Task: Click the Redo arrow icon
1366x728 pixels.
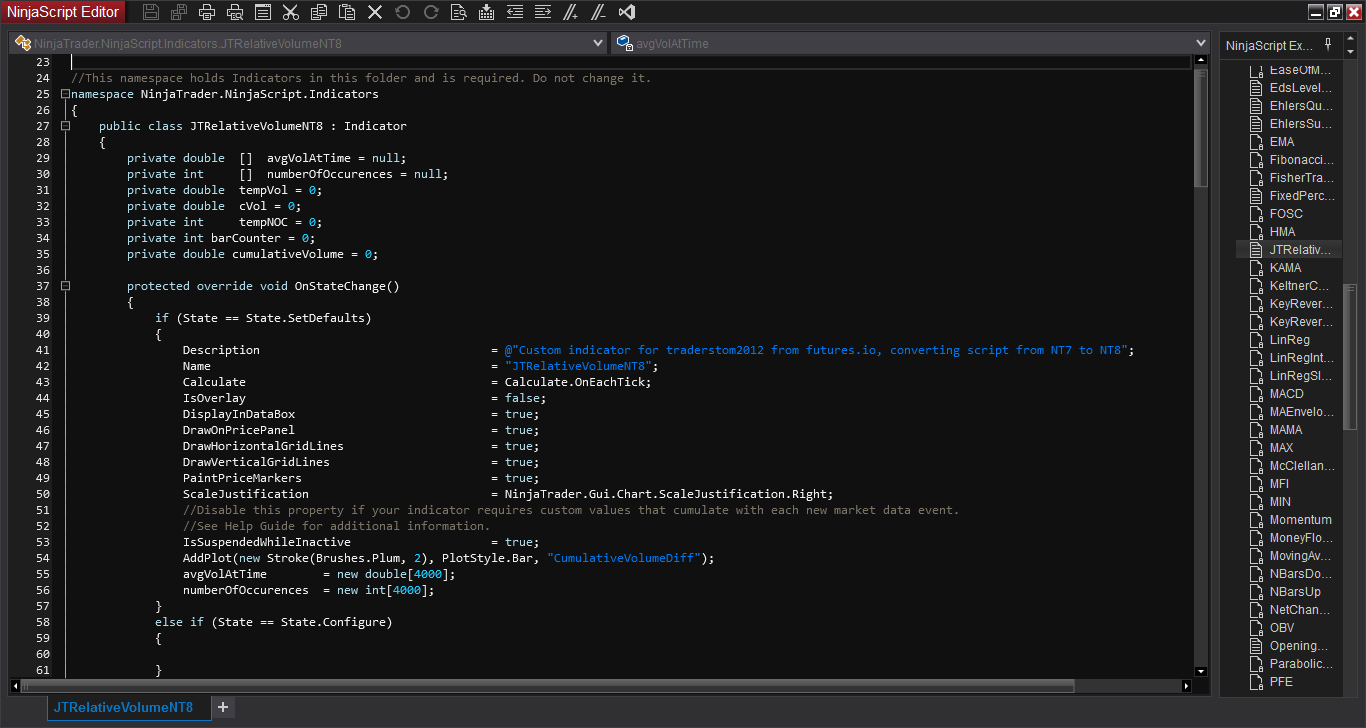Action: 431,12
